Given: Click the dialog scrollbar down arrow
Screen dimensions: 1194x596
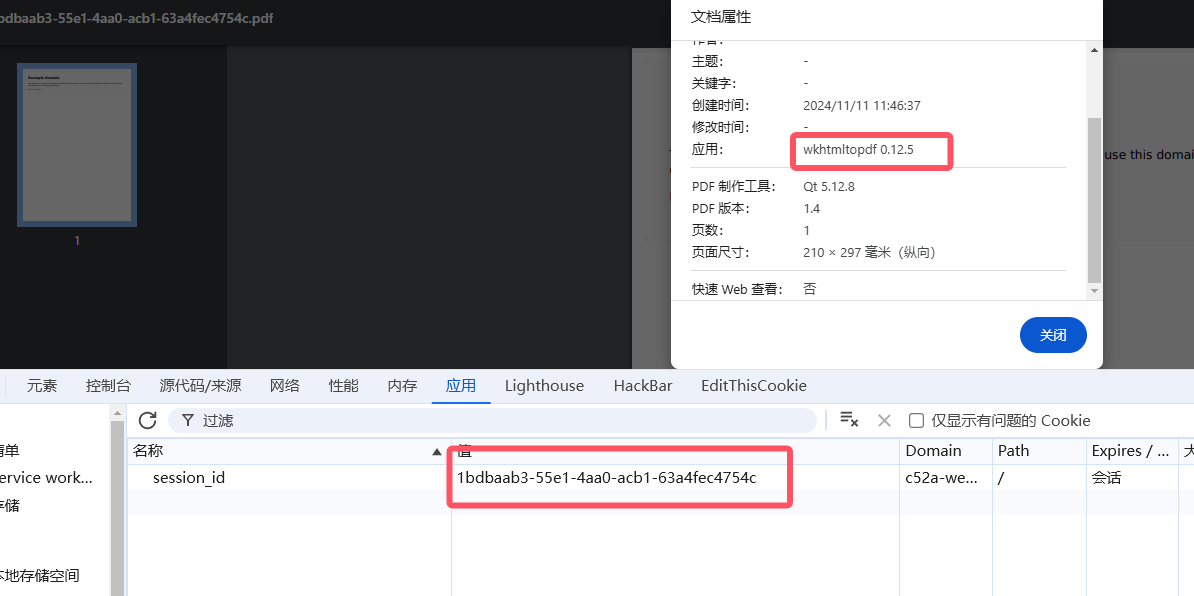Looking at the screenshot, I should pyautogui.click(x=1094, y=290).
